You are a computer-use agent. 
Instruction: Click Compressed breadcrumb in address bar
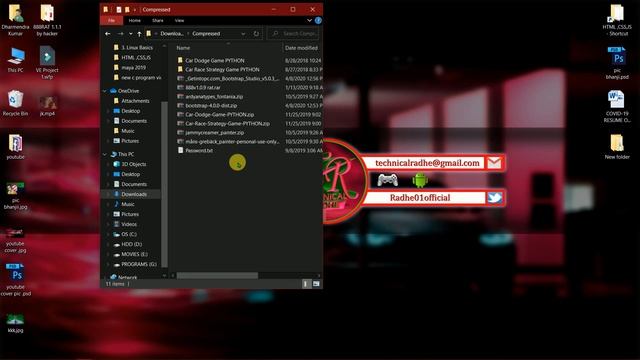[x=206, y=33]
